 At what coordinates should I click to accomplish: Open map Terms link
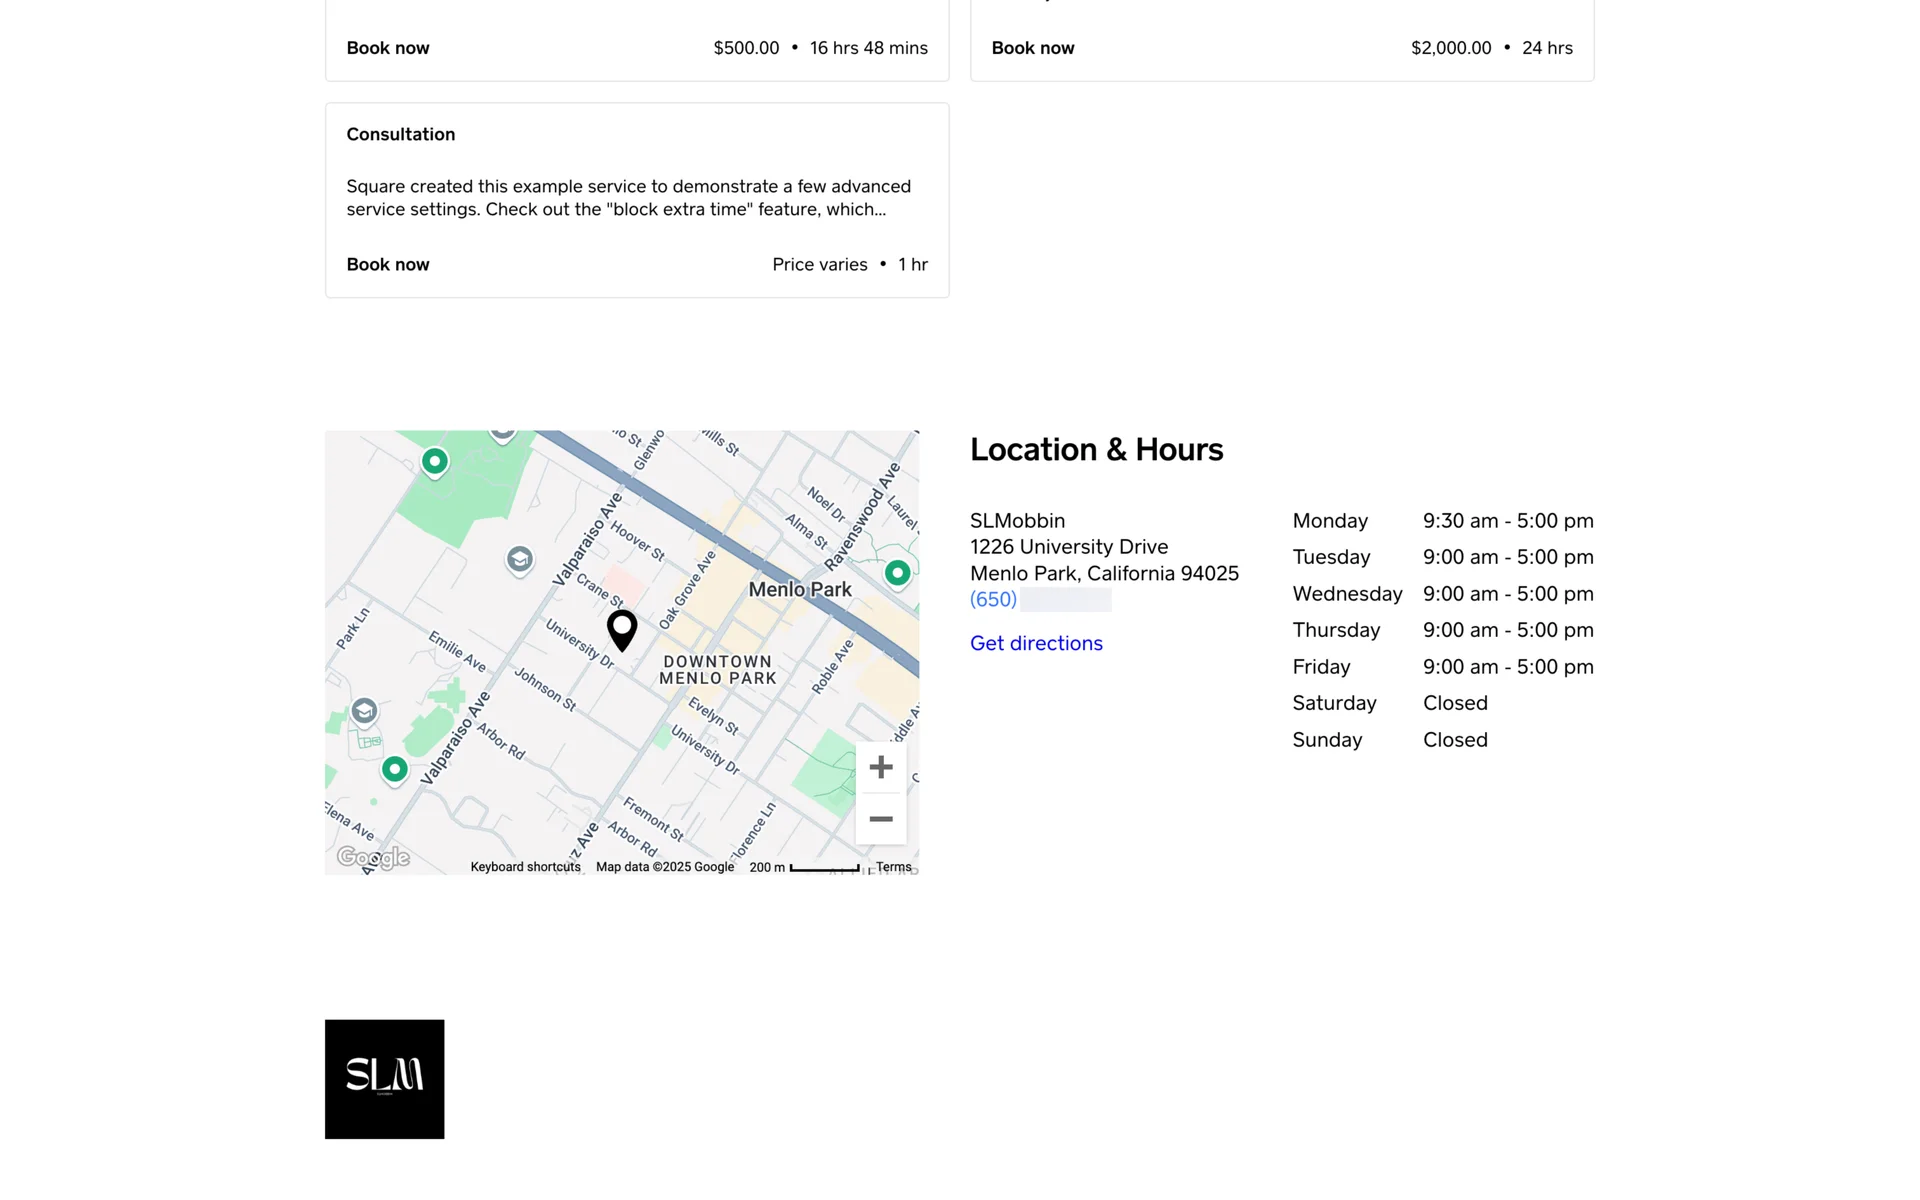click(x=893, y=867)
